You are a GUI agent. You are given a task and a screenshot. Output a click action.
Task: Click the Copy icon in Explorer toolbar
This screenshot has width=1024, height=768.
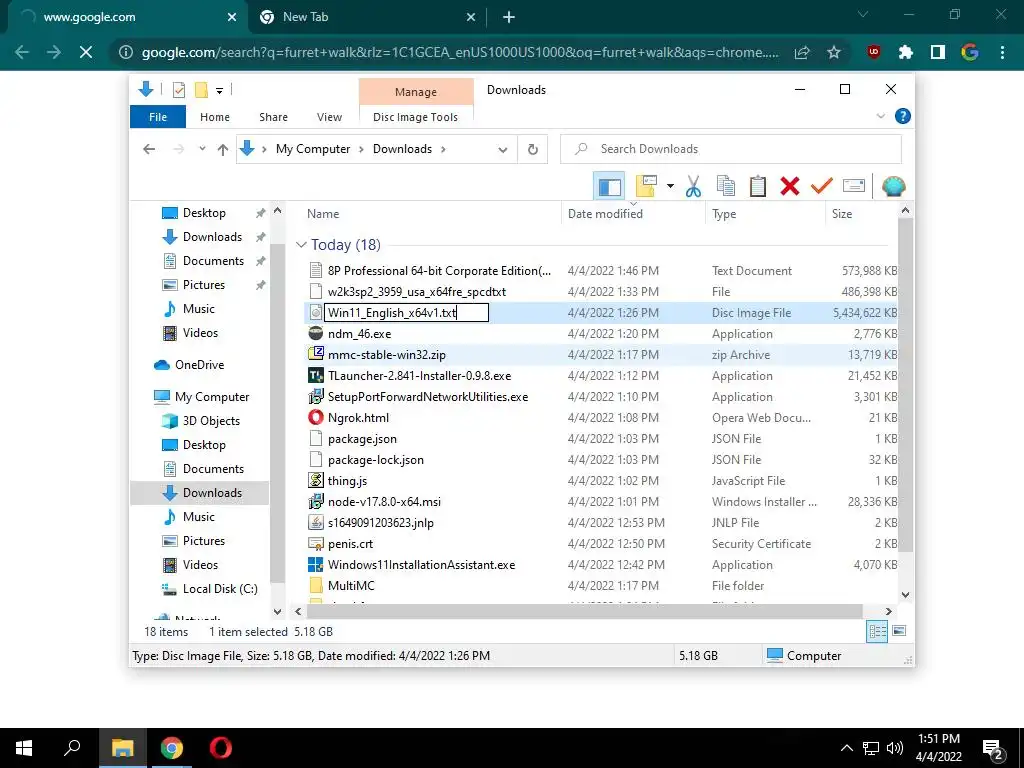[x=726, y=187]
